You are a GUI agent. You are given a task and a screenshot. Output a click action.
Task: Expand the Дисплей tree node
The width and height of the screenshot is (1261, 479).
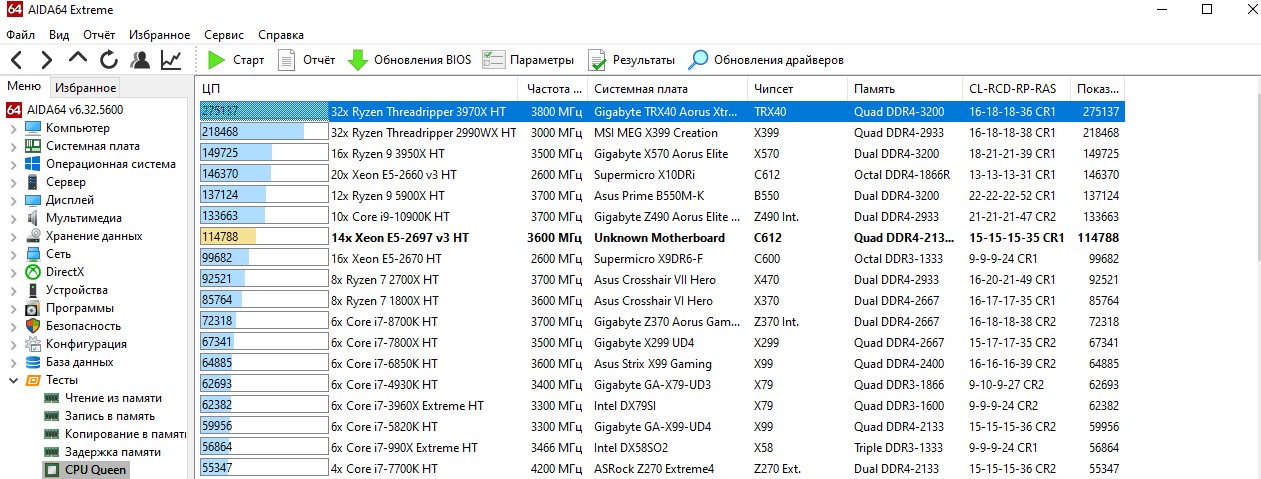pyautogui.click(x=13, y=200)
